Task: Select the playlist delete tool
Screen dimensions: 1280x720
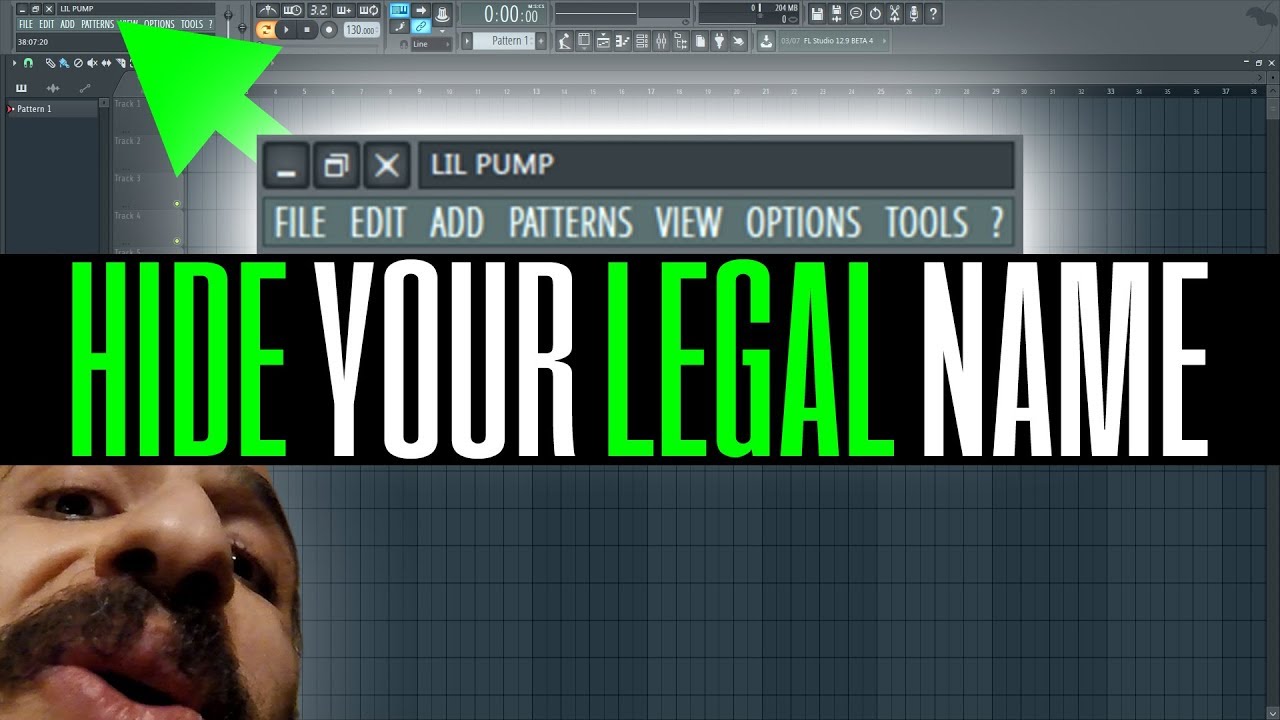Action: (x=78, y=63)
